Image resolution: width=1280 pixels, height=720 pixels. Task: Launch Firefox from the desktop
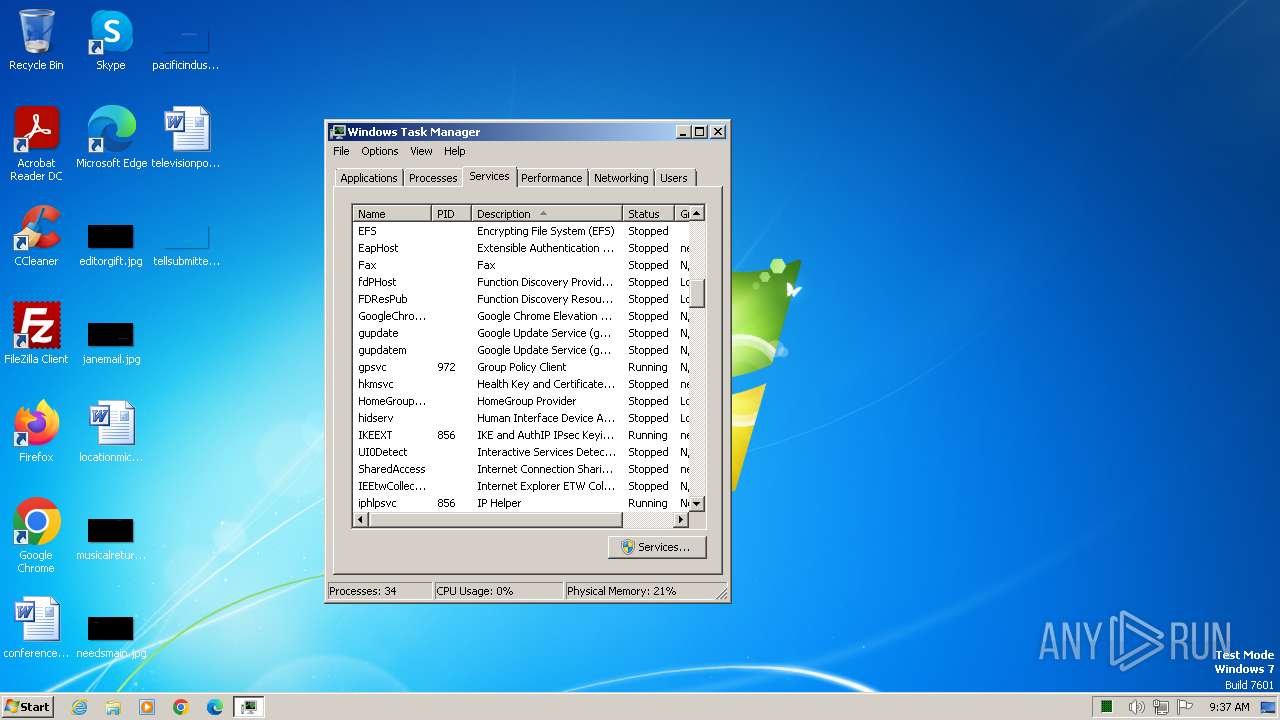pyautogui.click(x=36, y=431)
